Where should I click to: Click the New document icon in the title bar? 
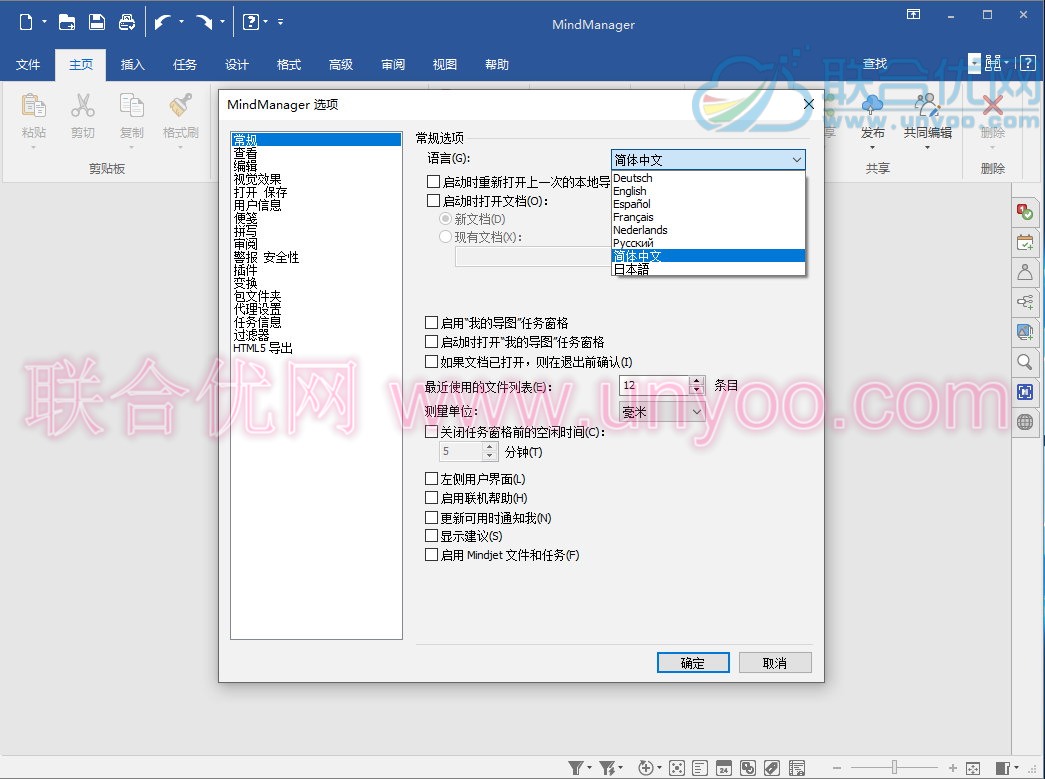click(26, 22)
